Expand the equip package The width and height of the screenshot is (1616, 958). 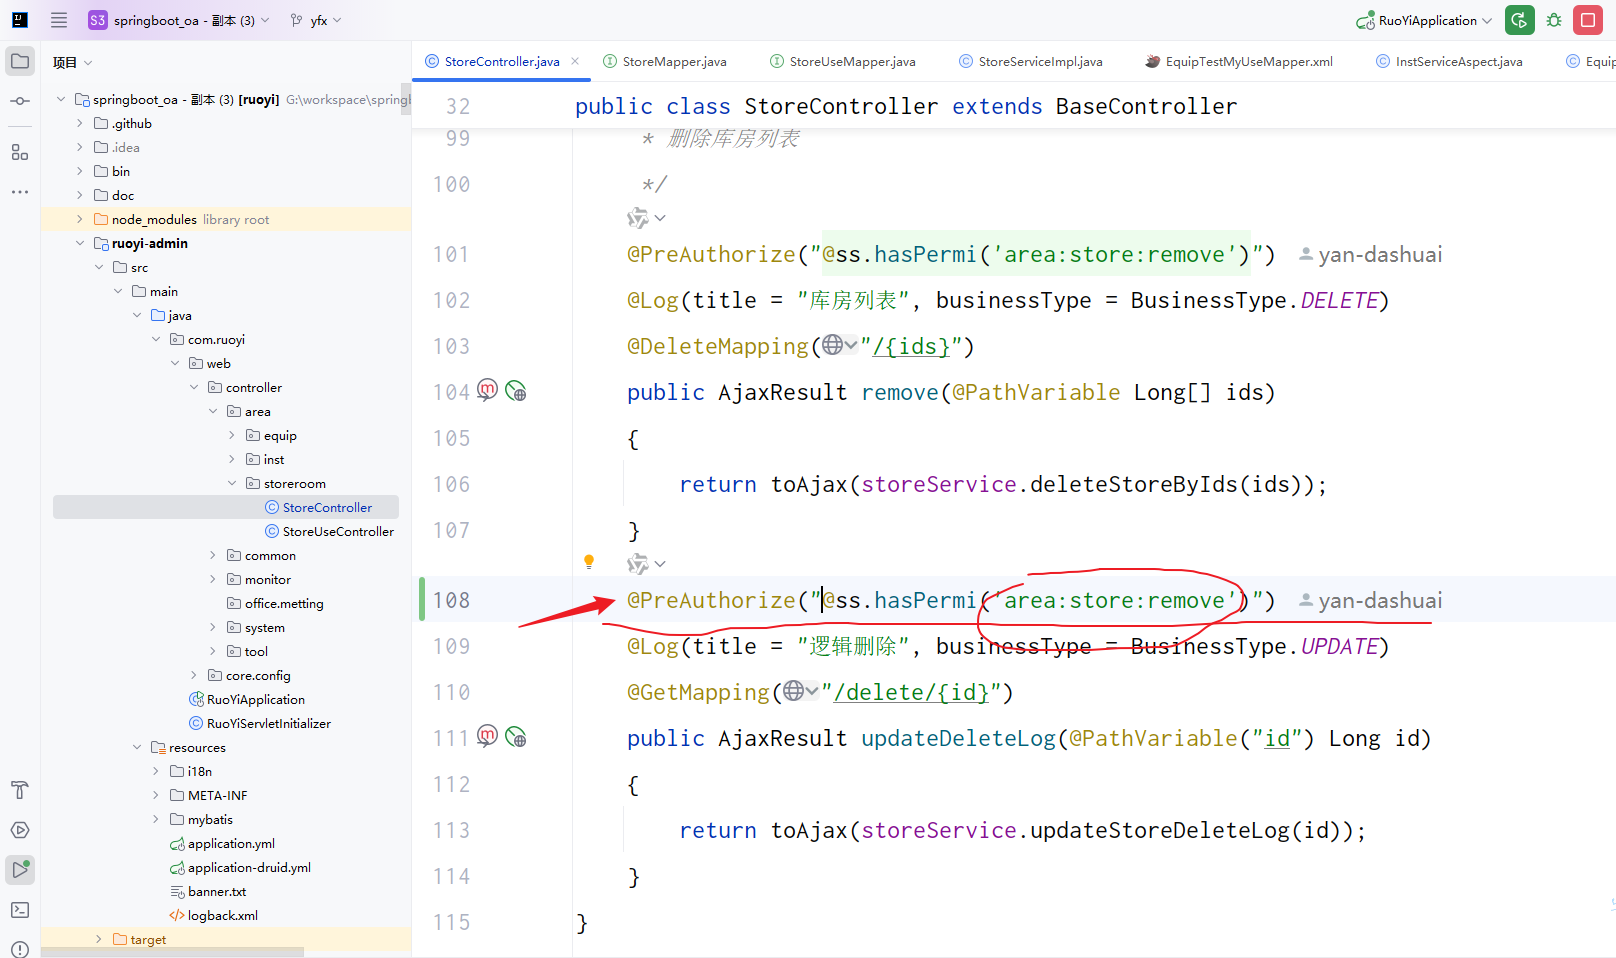pos(232,435)
